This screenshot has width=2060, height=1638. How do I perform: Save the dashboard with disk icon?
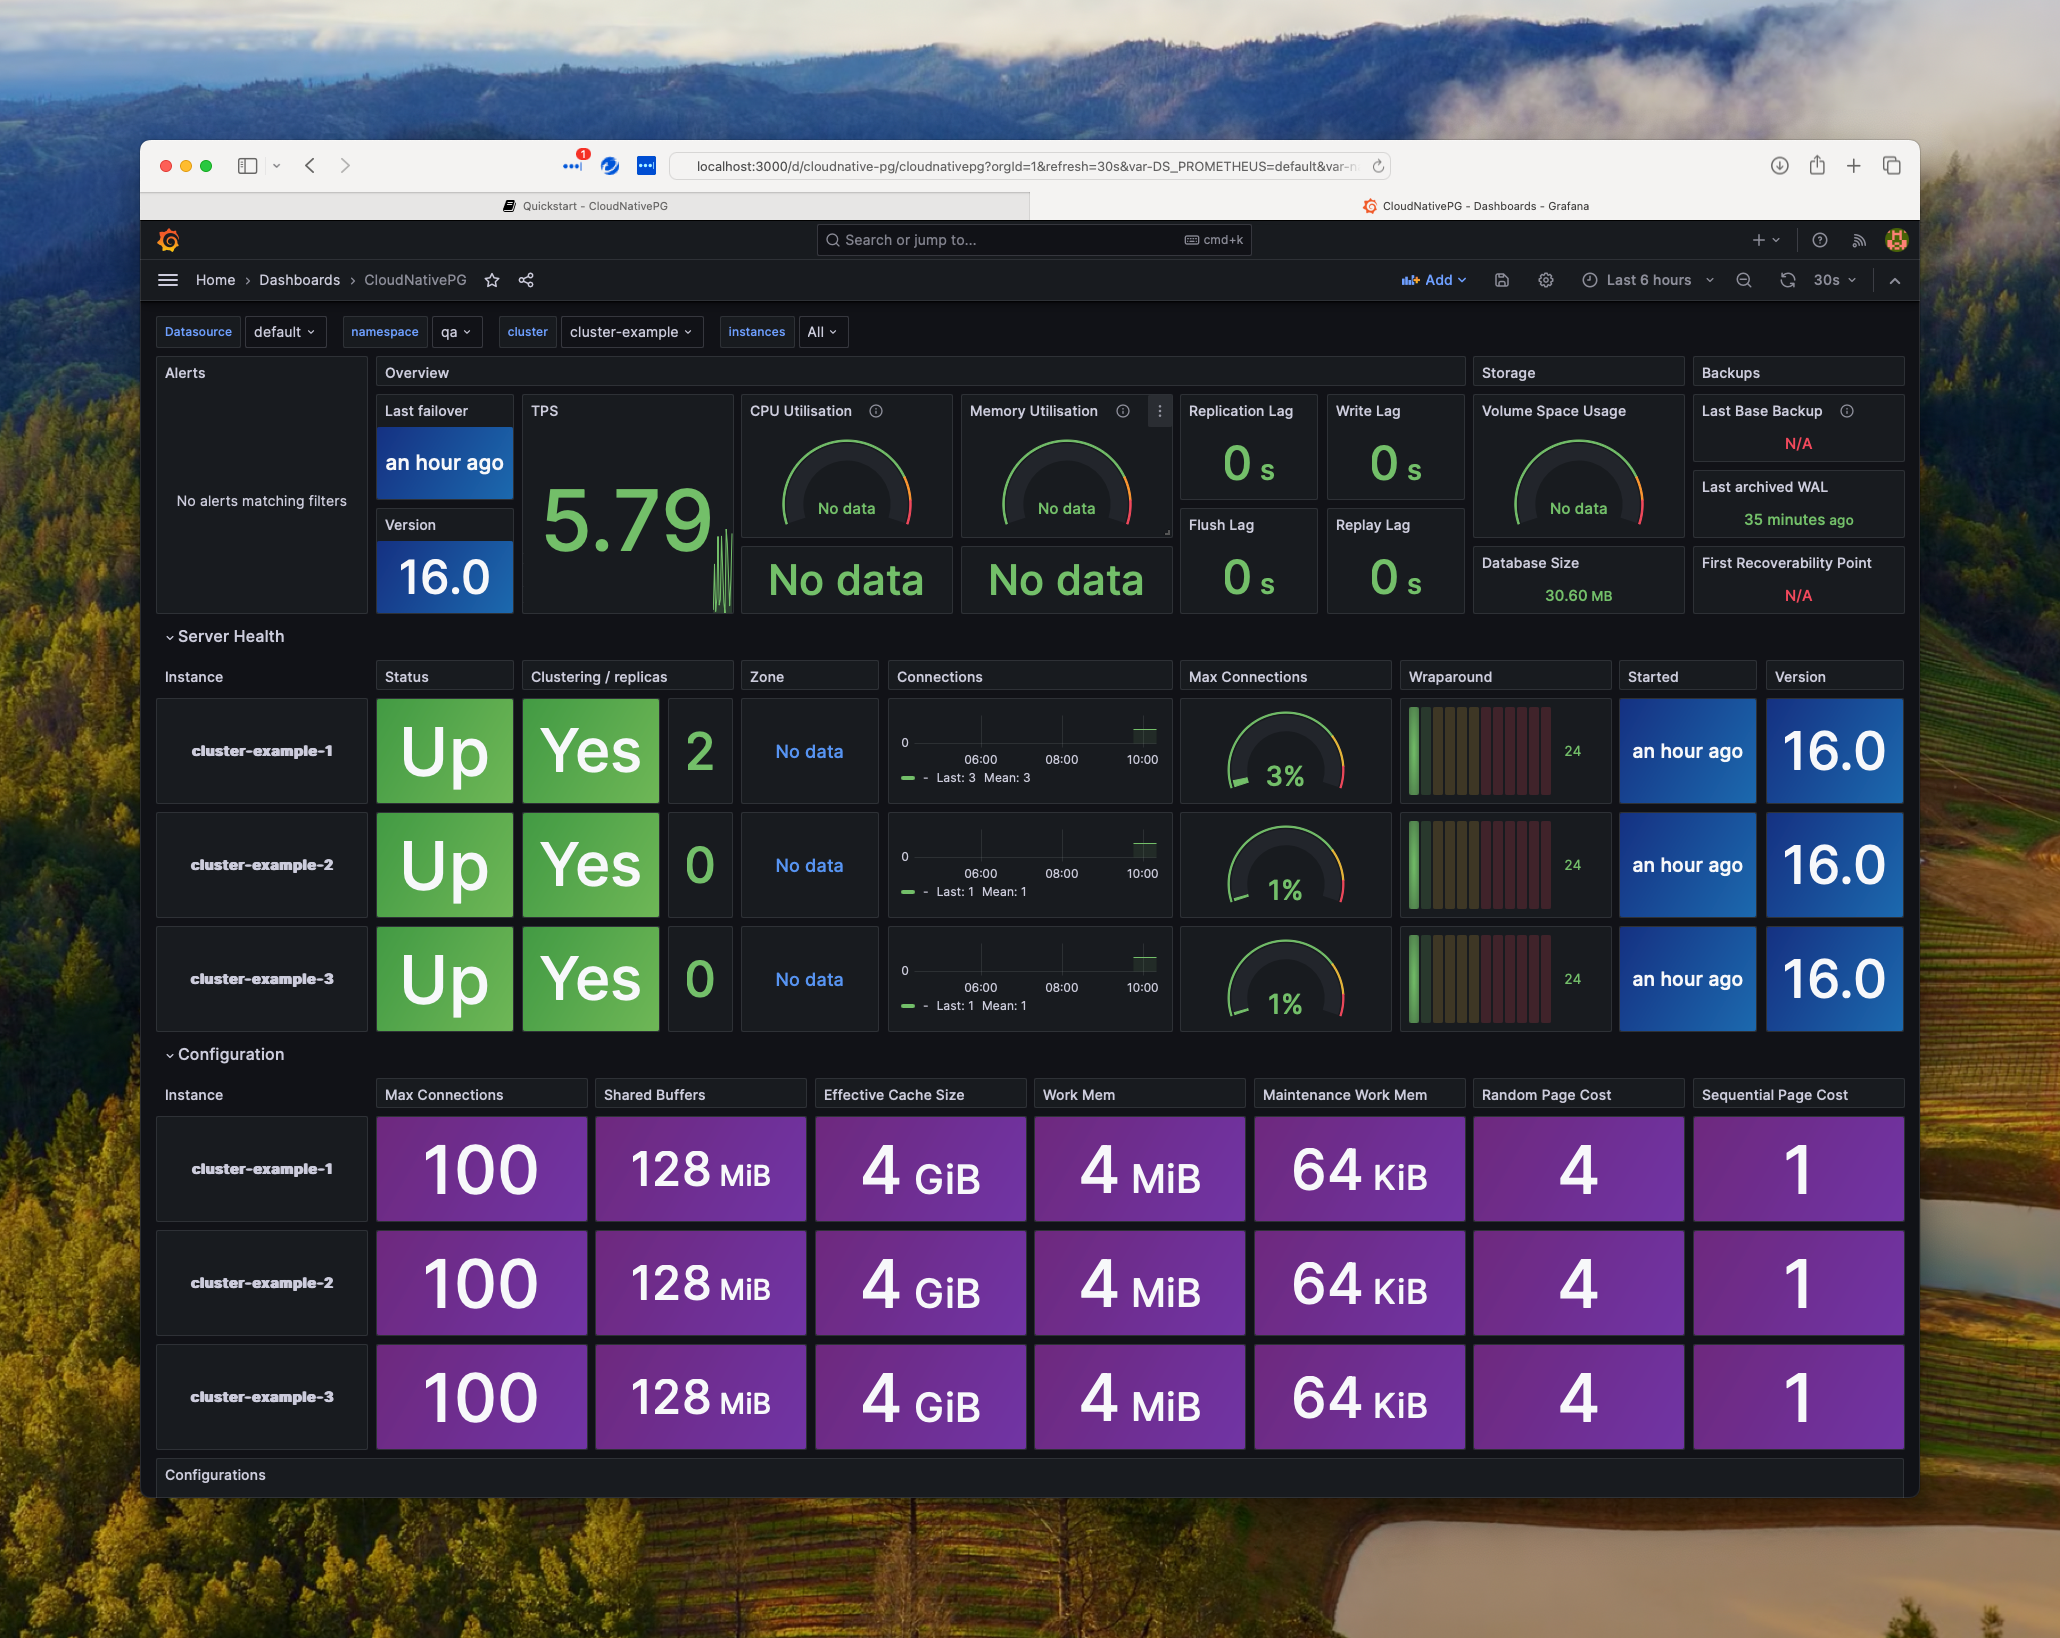[x=1501, y=280]
